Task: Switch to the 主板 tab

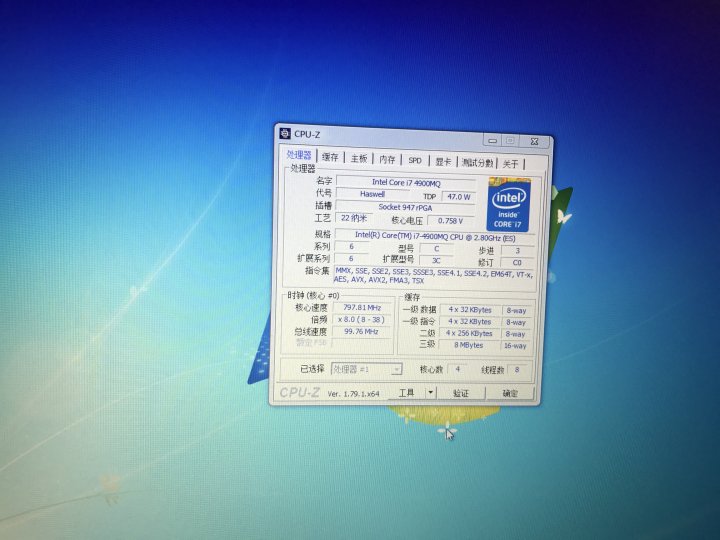Action: (359, 158)
